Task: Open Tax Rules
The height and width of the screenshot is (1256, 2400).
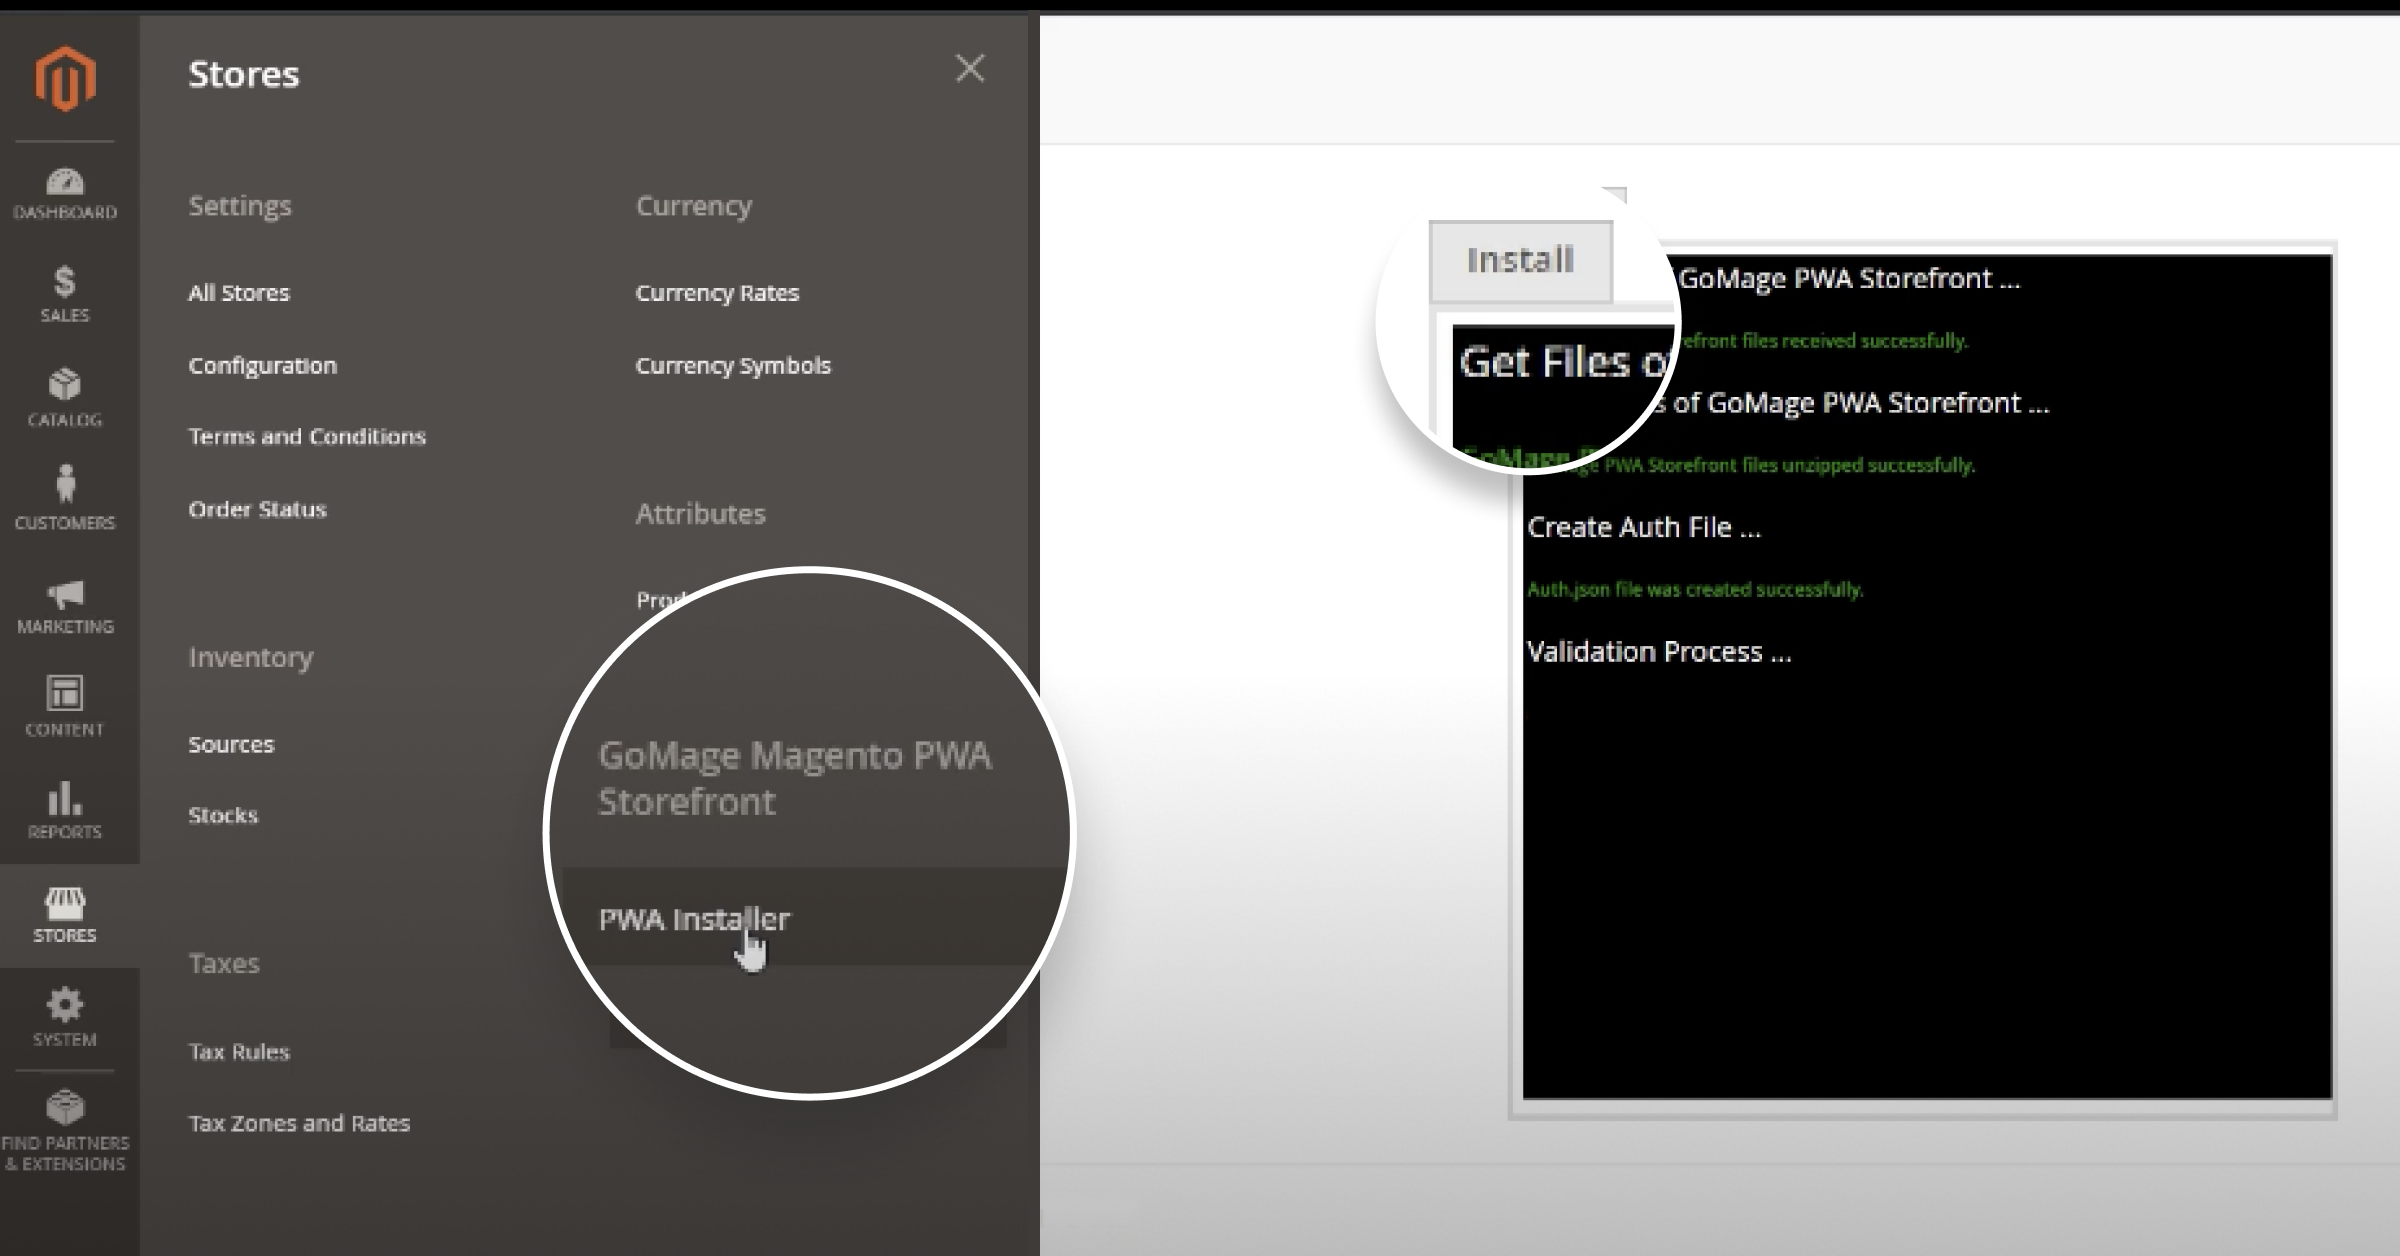Action: coord(239,1052)
